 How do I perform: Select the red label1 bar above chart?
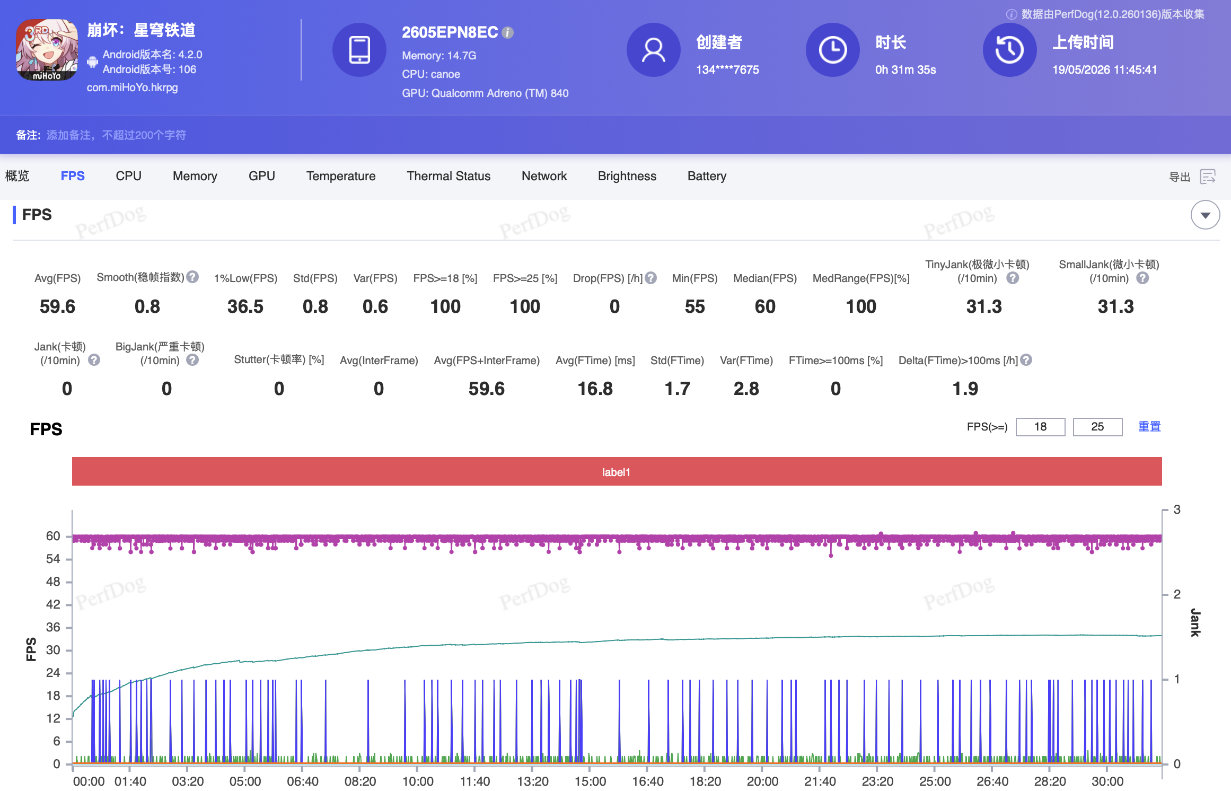(617, 472)
